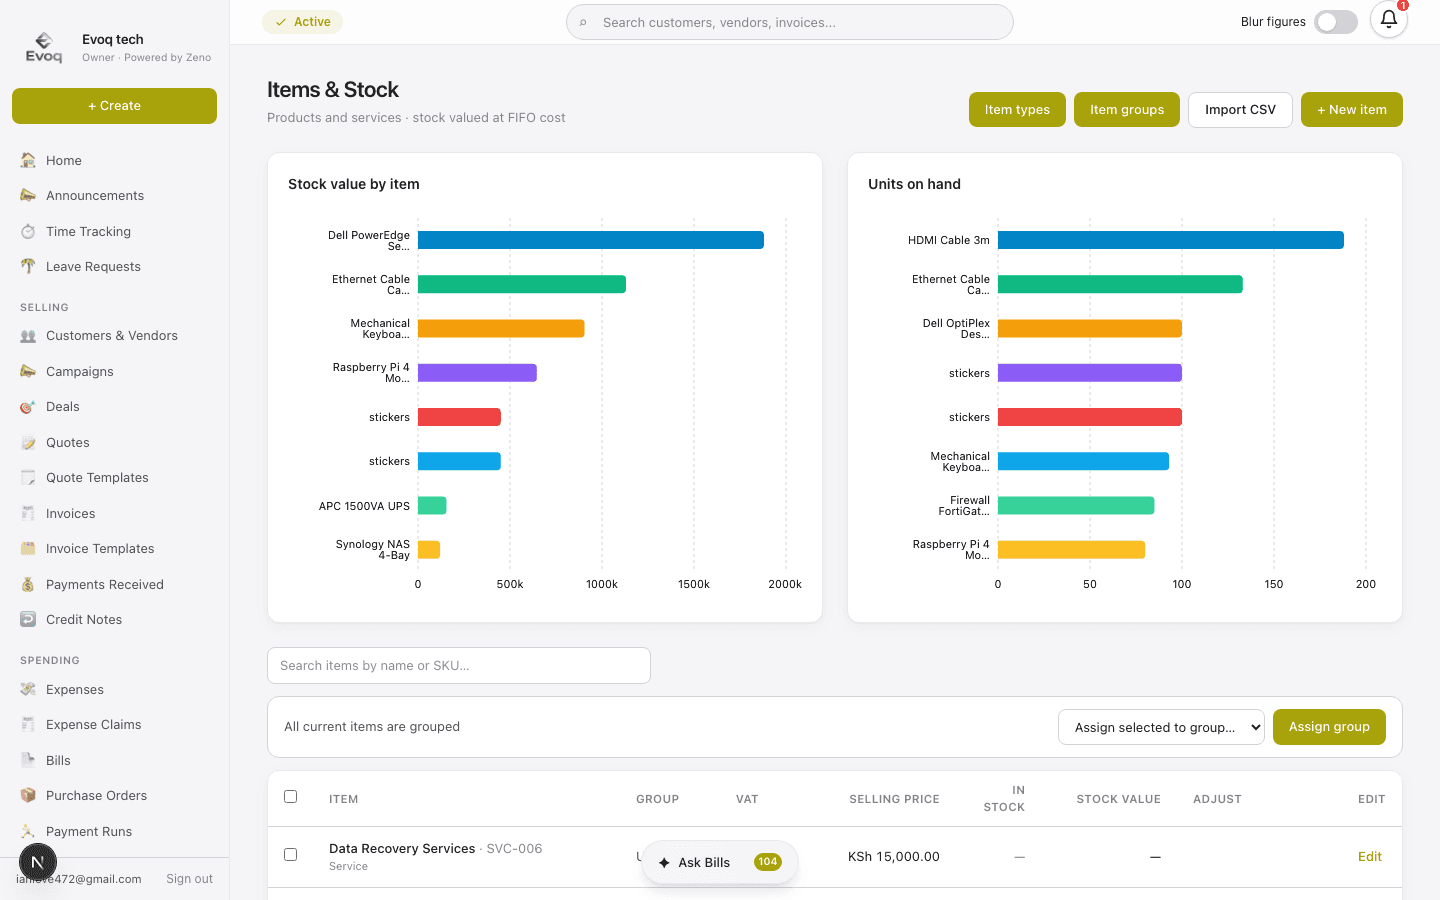The width and height of the screenshot is (1440, 900).
Task: Click the Sign out link
Action: tap(189, 879)
